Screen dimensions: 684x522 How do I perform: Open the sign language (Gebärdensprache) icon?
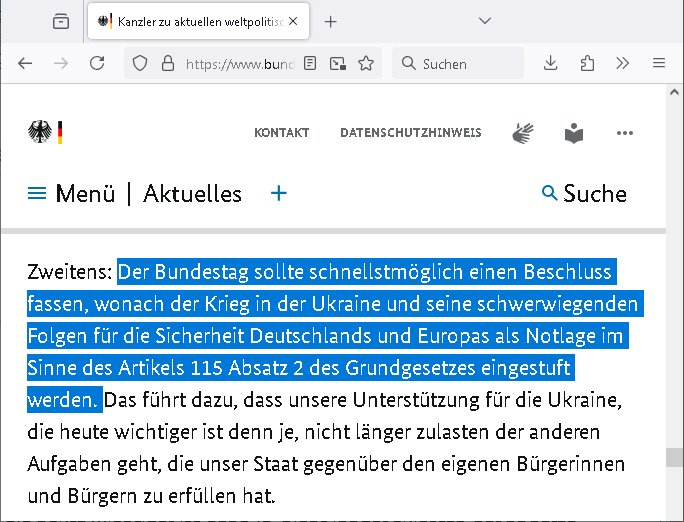(x=523, y=133)
